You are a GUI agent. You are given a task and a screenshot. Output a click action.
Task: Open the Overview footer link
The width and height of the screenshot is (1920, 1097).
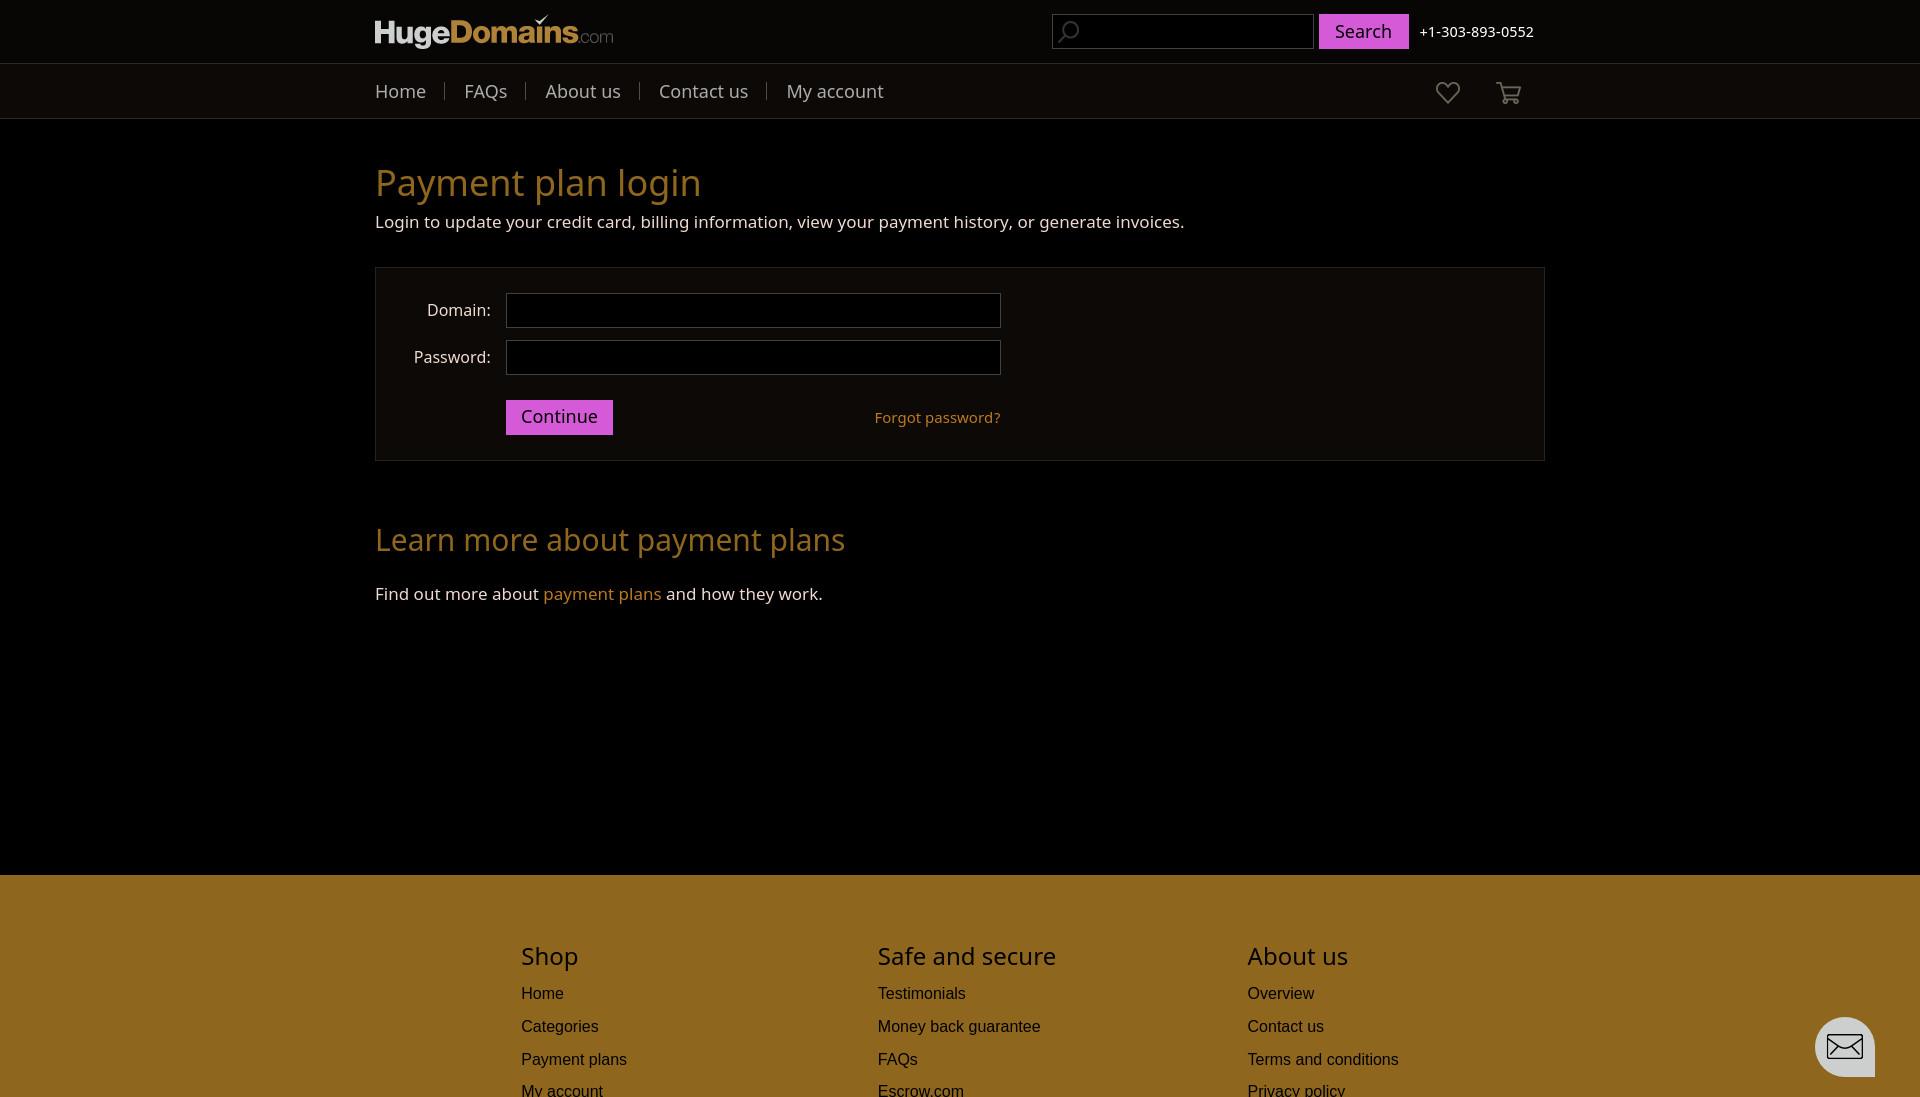(x=1280, y=994)
